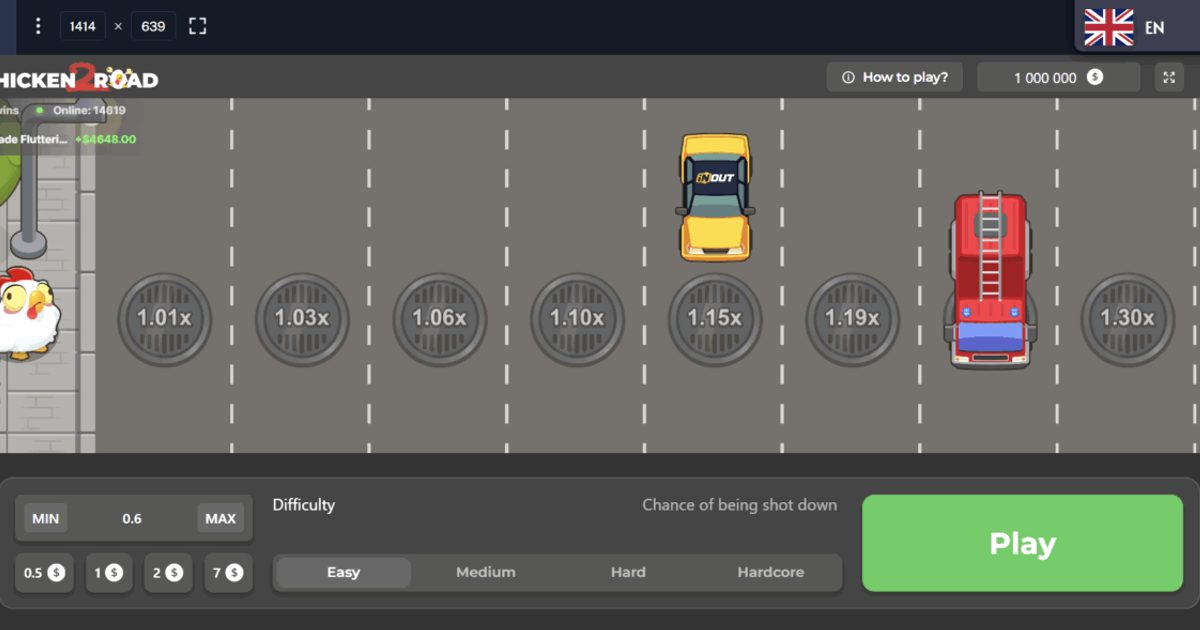Open the three-dot options menu
Screen dimensions: 1200x630
coord(38,26)
